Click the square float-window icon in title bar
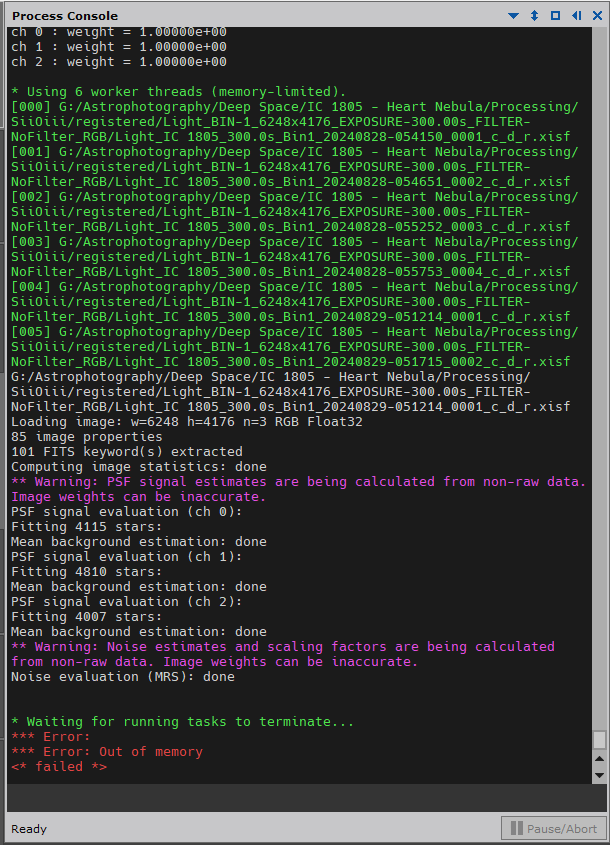This screenshot has width=610, height=845. pyautogui.click(x=555, y=16)
